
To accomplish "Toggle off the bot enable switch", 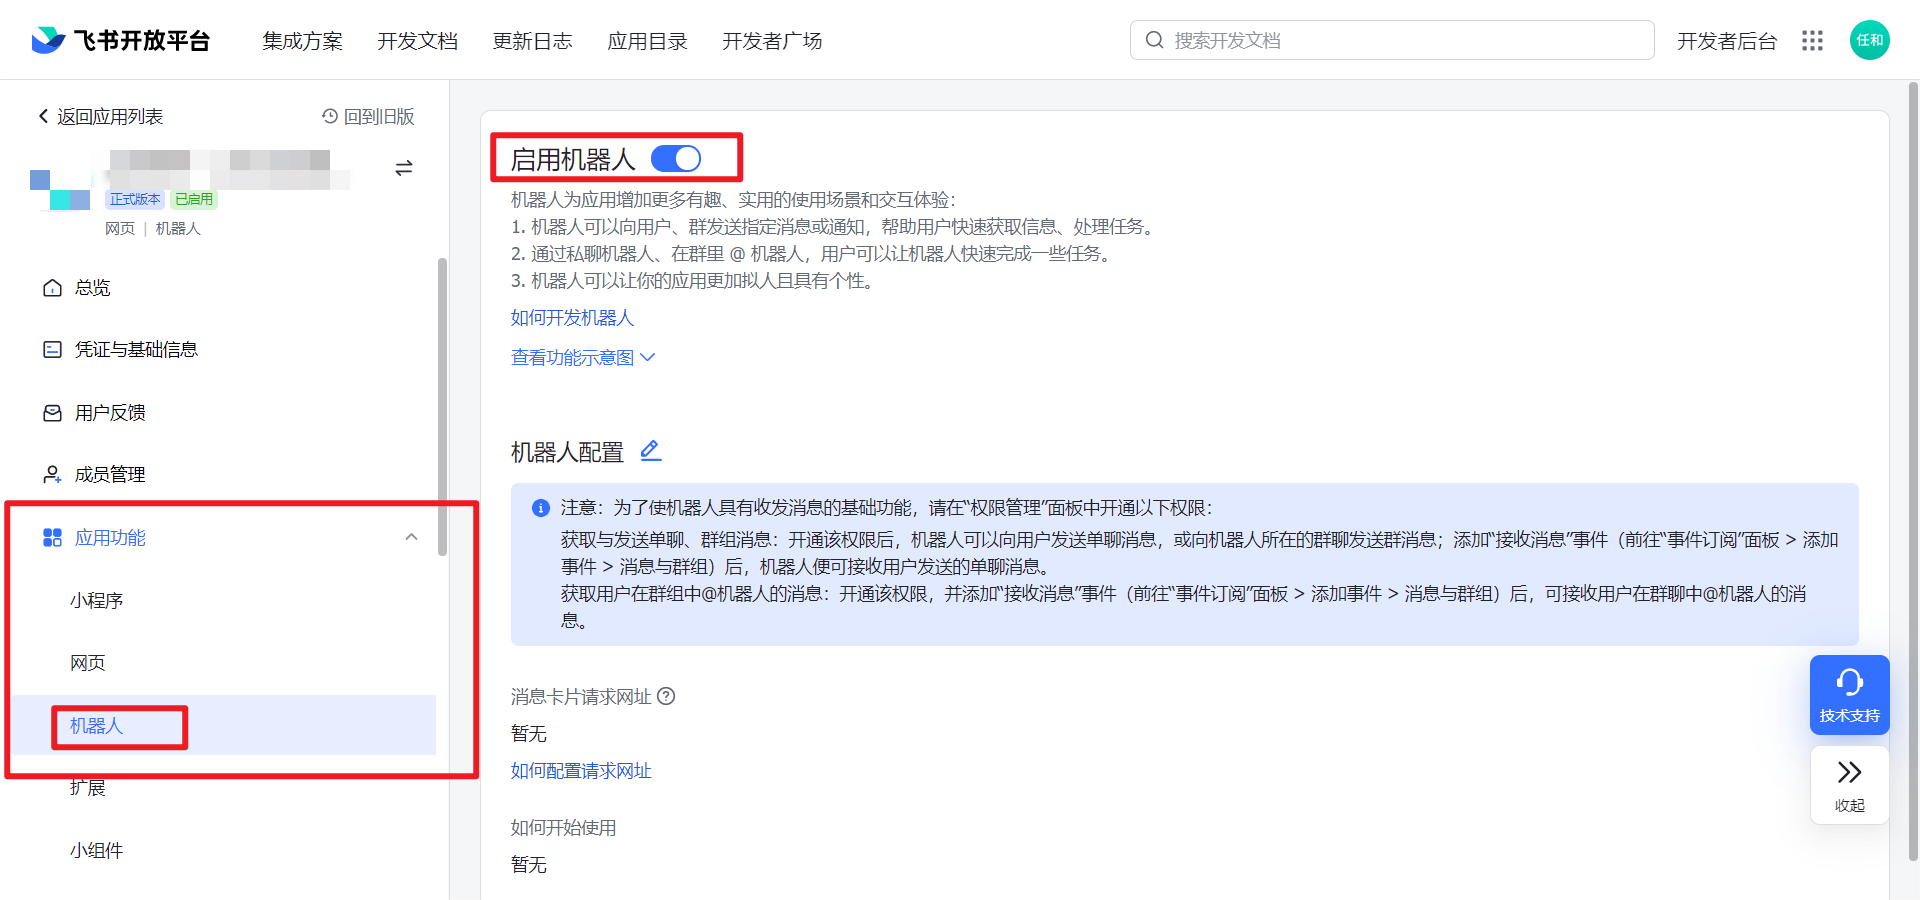I will point(676,158).
